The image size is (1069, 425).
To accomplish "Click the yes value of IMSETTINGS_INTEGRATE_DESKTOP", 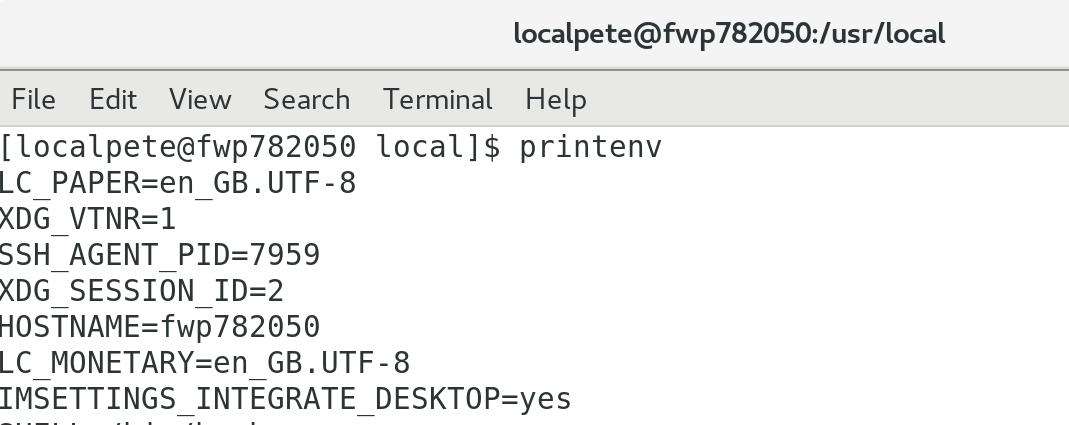I will [x=546, y=399].
